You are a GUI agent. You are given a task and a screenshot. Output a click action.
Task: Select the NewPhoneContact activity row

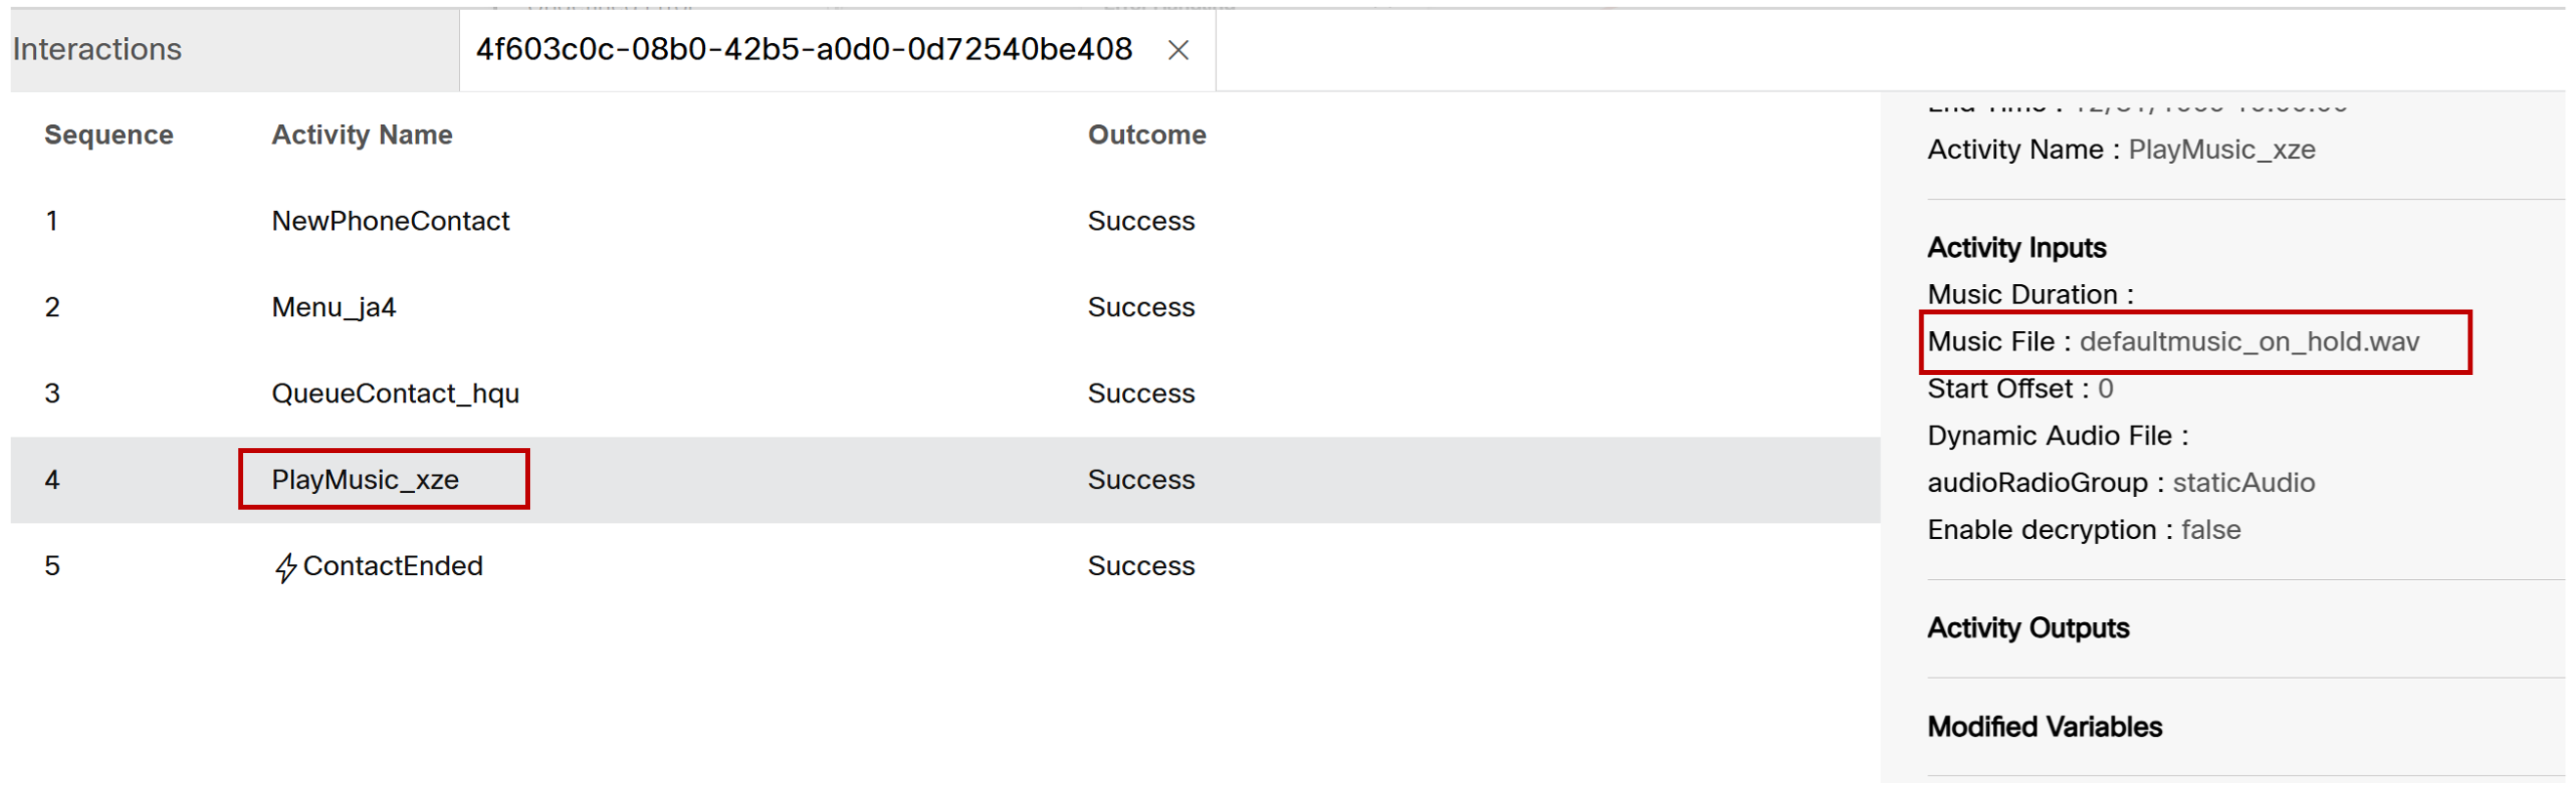tap(390, 221)
